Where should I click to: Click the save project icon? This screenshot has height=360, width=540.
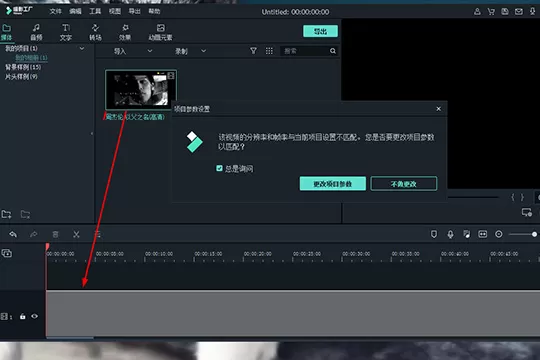(x=505, y=12)
